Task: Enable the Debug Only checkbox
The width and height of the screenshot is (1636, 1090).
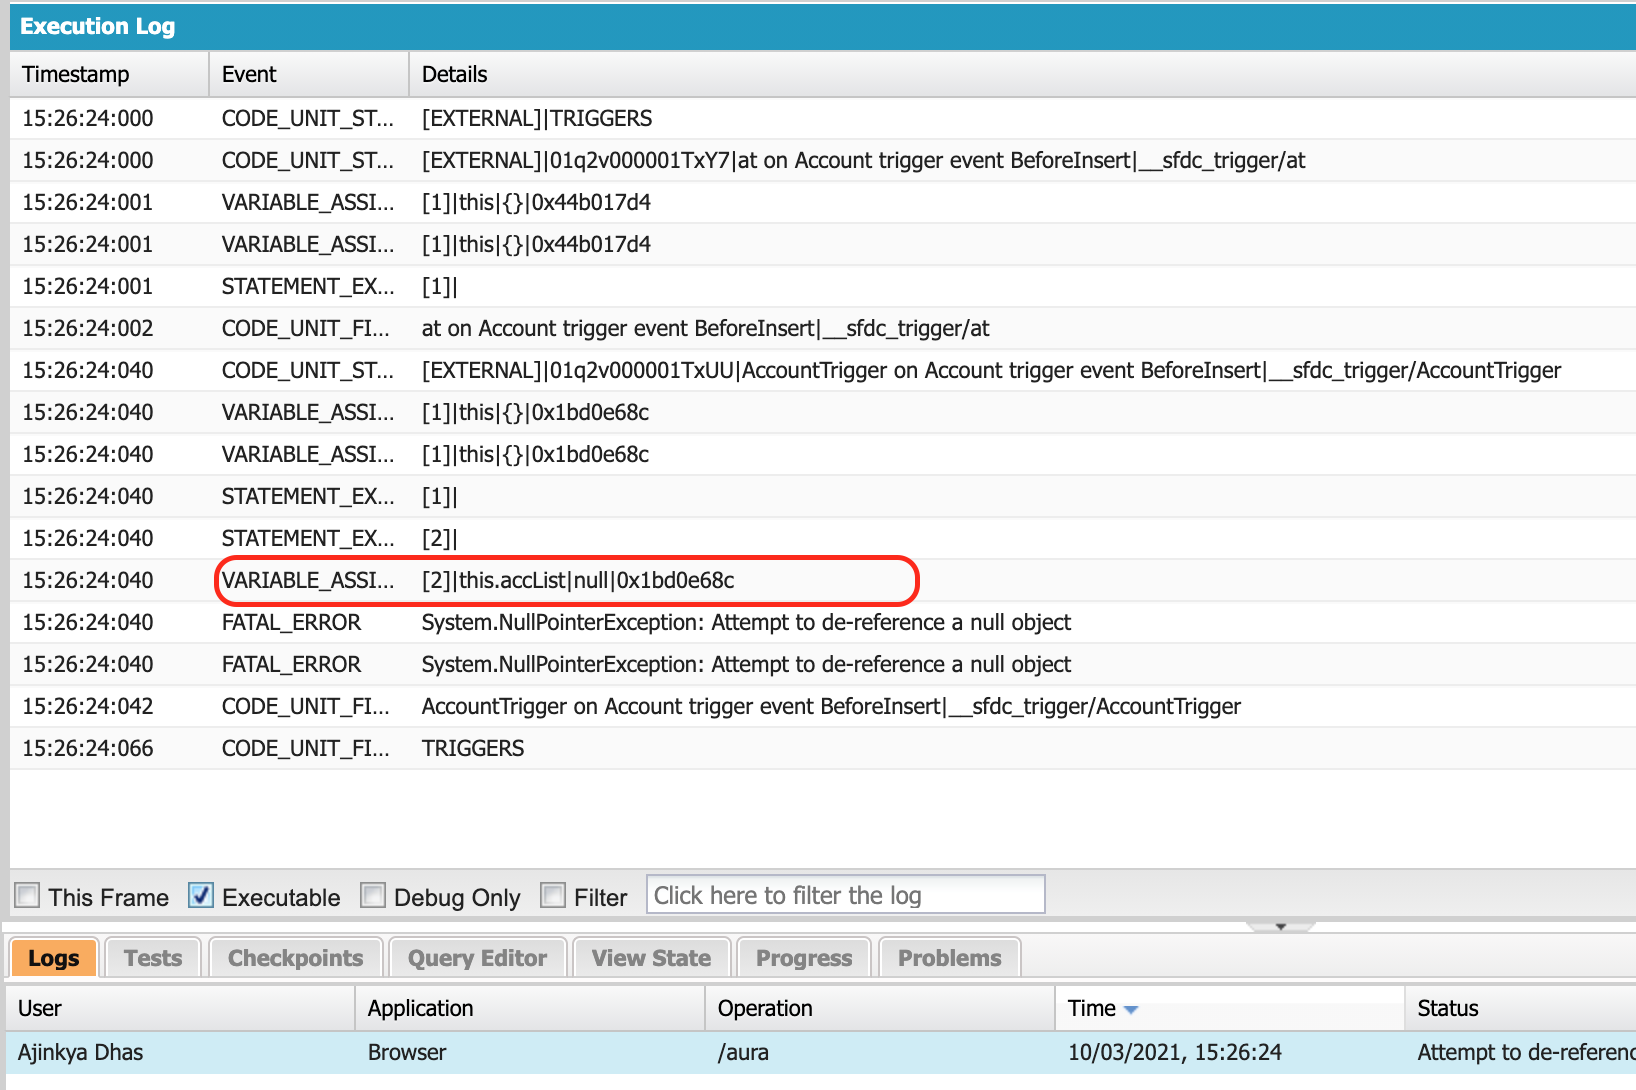Action: [x=373, y=895]
